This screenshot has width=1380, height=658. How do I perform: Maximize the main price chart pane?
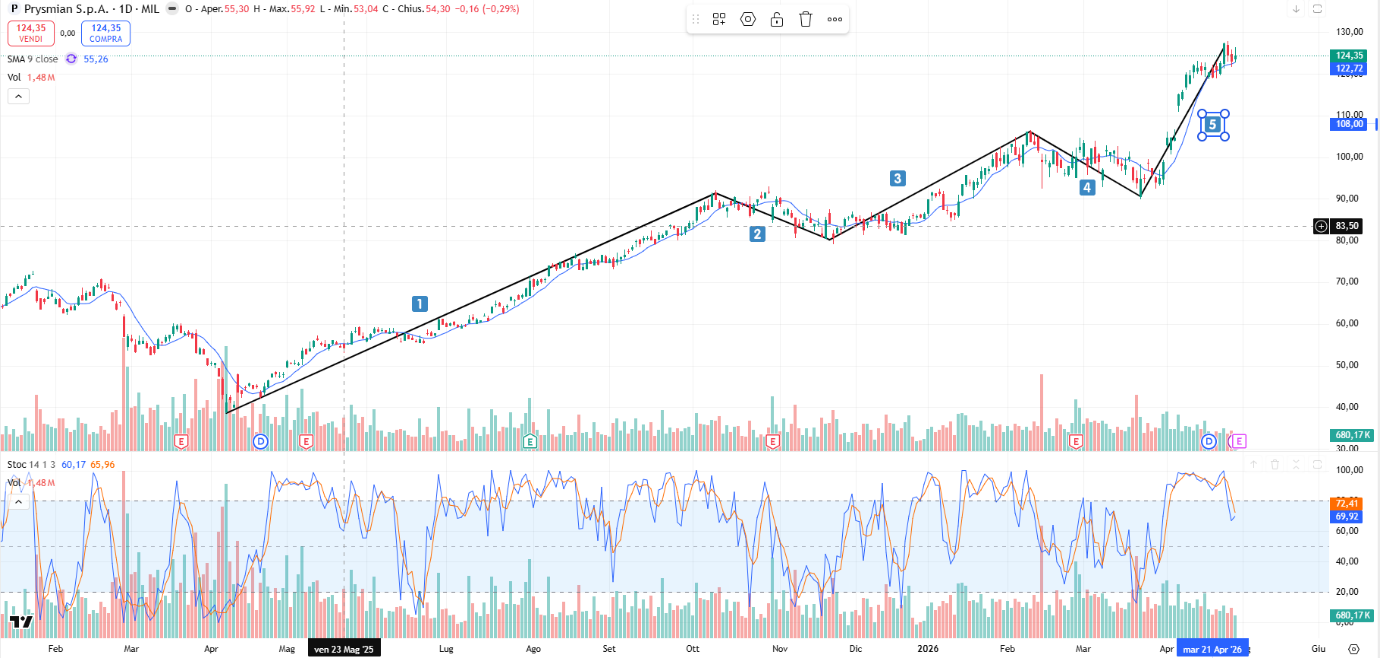click(1317, 8)
